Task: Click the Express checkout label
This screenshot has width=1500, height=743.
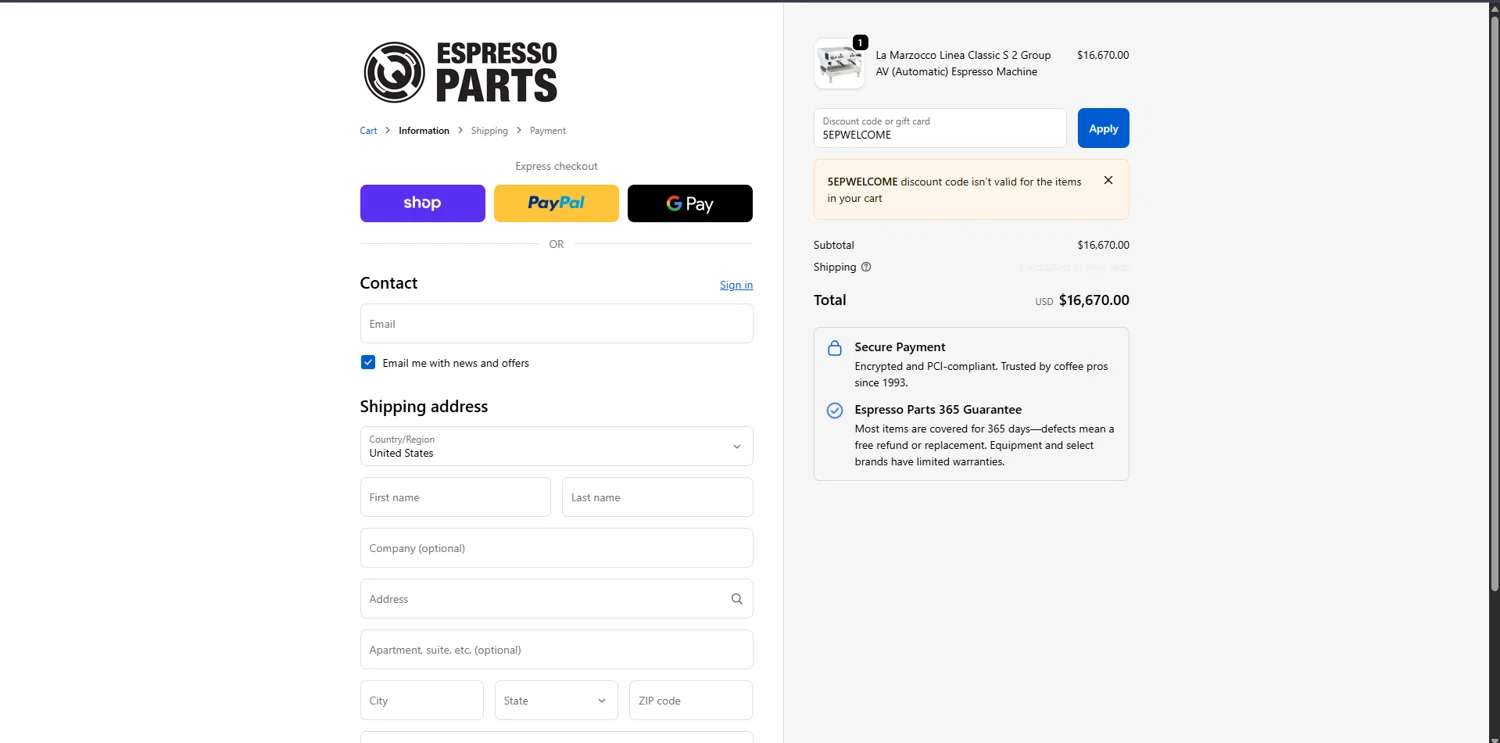Action: (556, 166)
